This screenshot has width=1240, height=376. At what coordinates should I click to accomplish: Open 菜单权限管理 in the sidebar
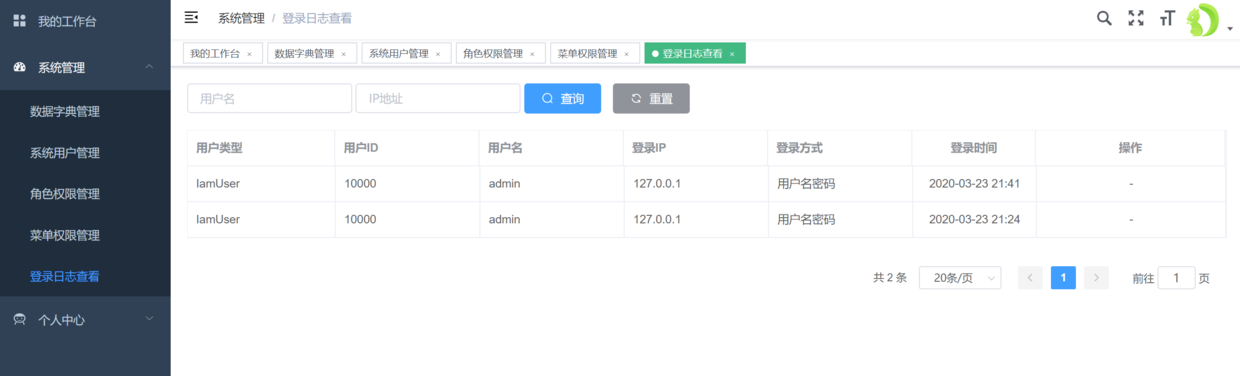tap(65, 236)
